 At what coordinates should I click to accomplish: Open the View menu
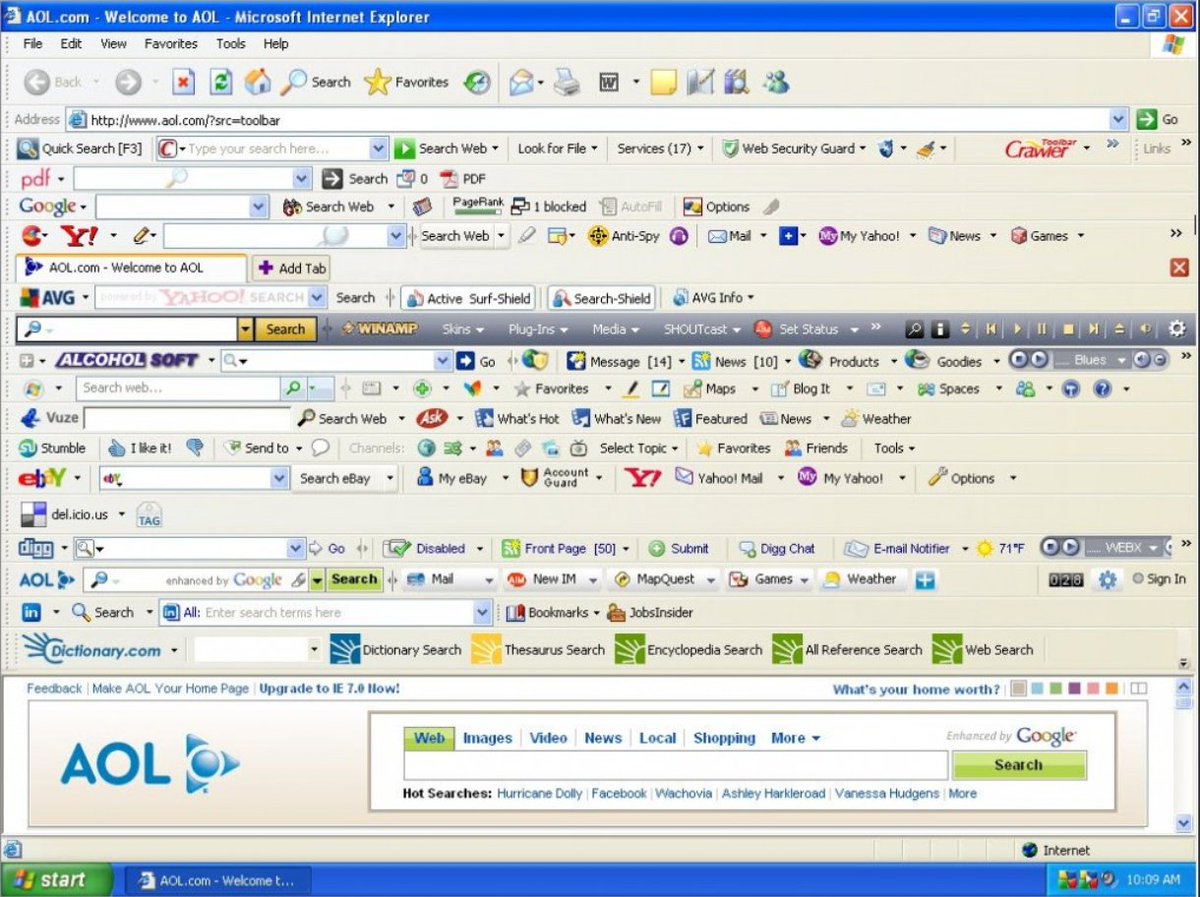click(x=113, y=44)
